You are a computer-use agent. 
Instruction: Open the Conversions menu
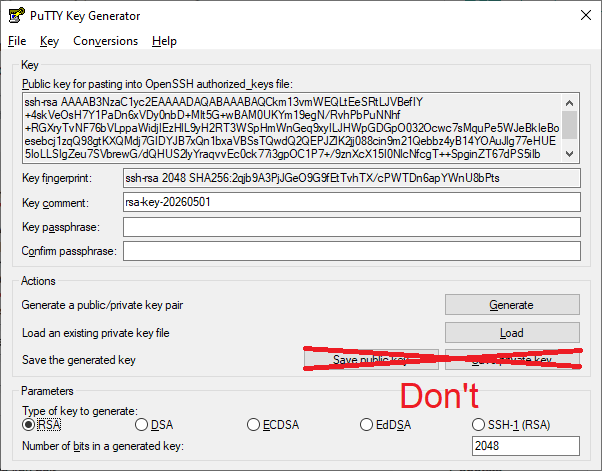click(105, 41)
